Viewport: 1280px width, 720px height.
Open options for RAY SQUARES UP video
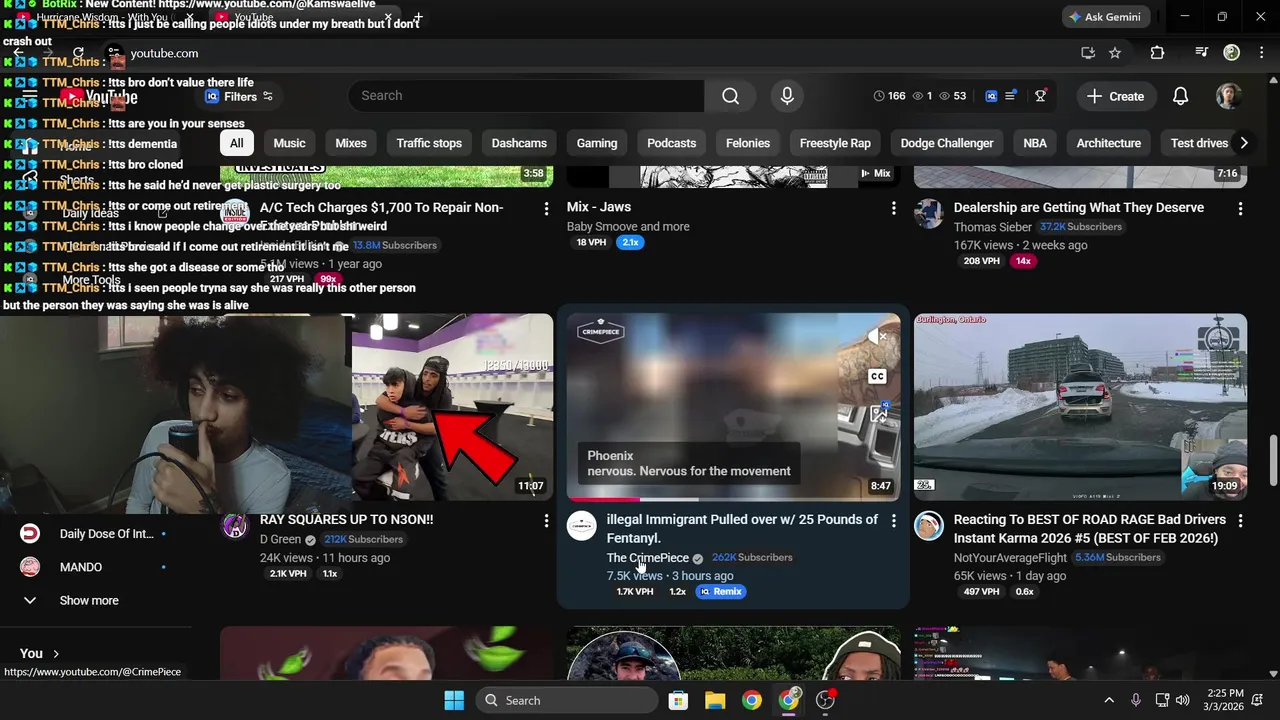[x=546, y=520]
